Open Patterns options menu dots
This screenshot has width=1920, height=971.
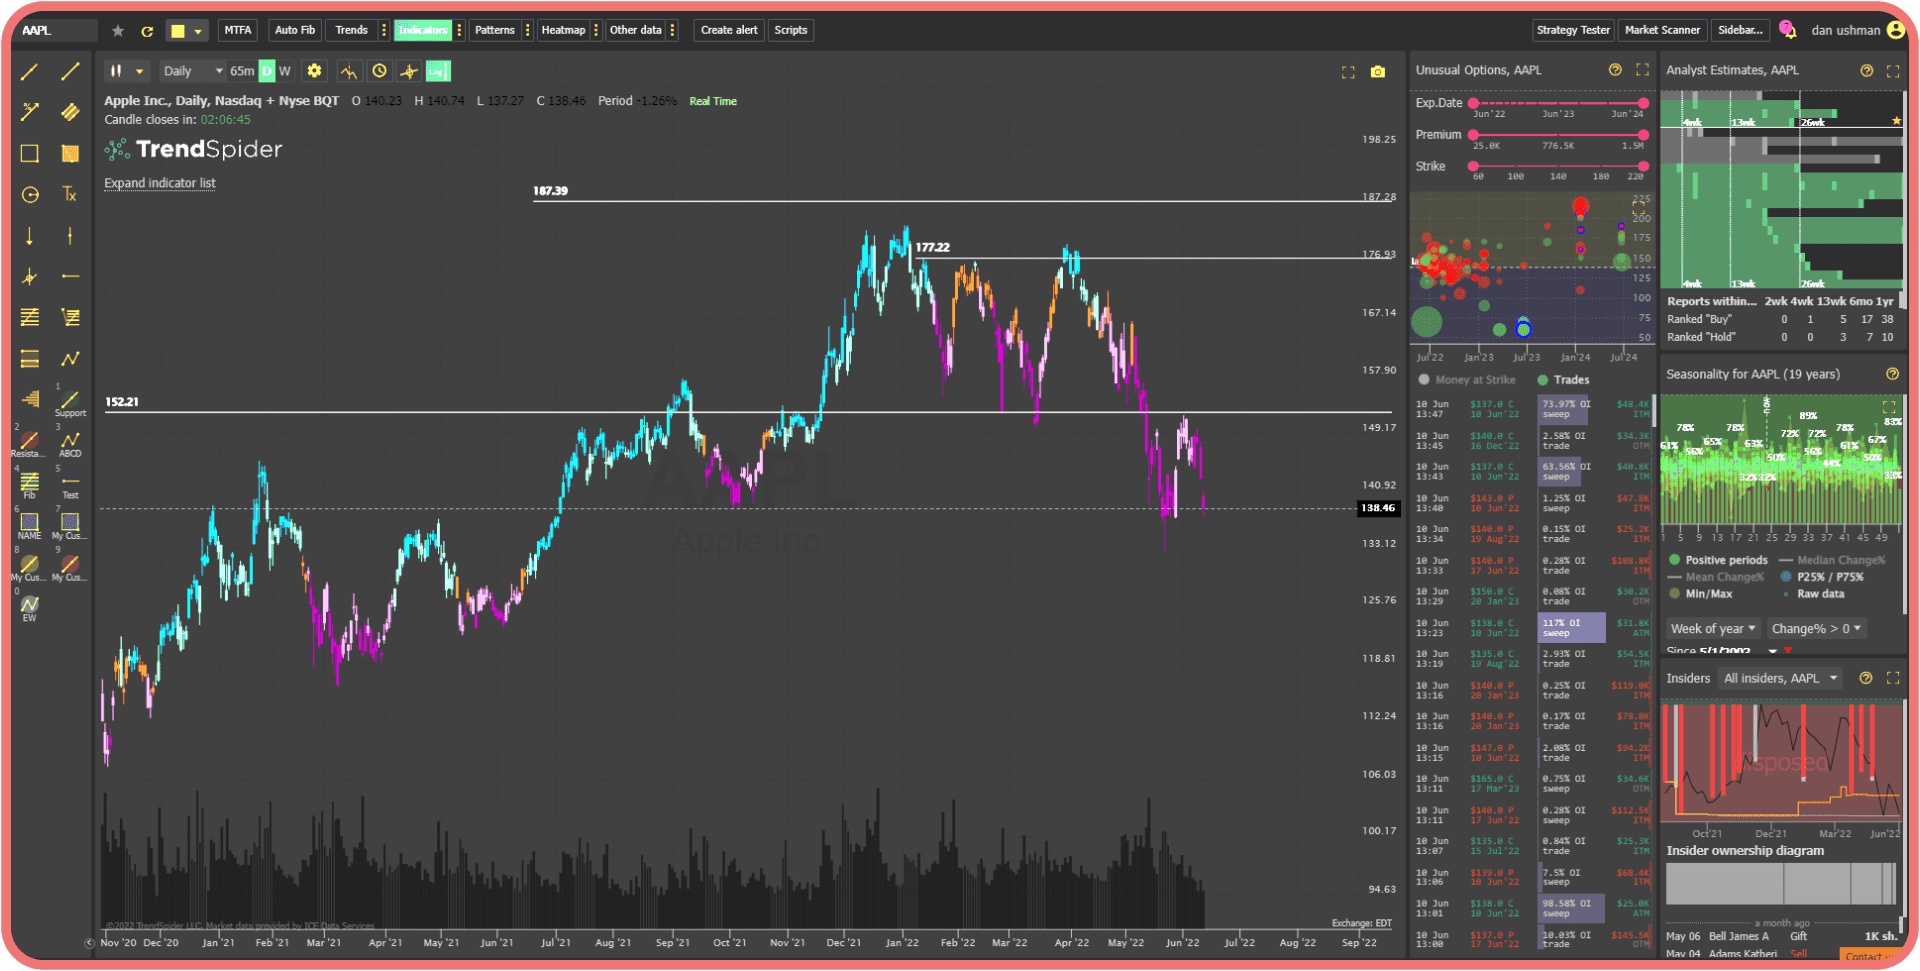pos(528,30)
